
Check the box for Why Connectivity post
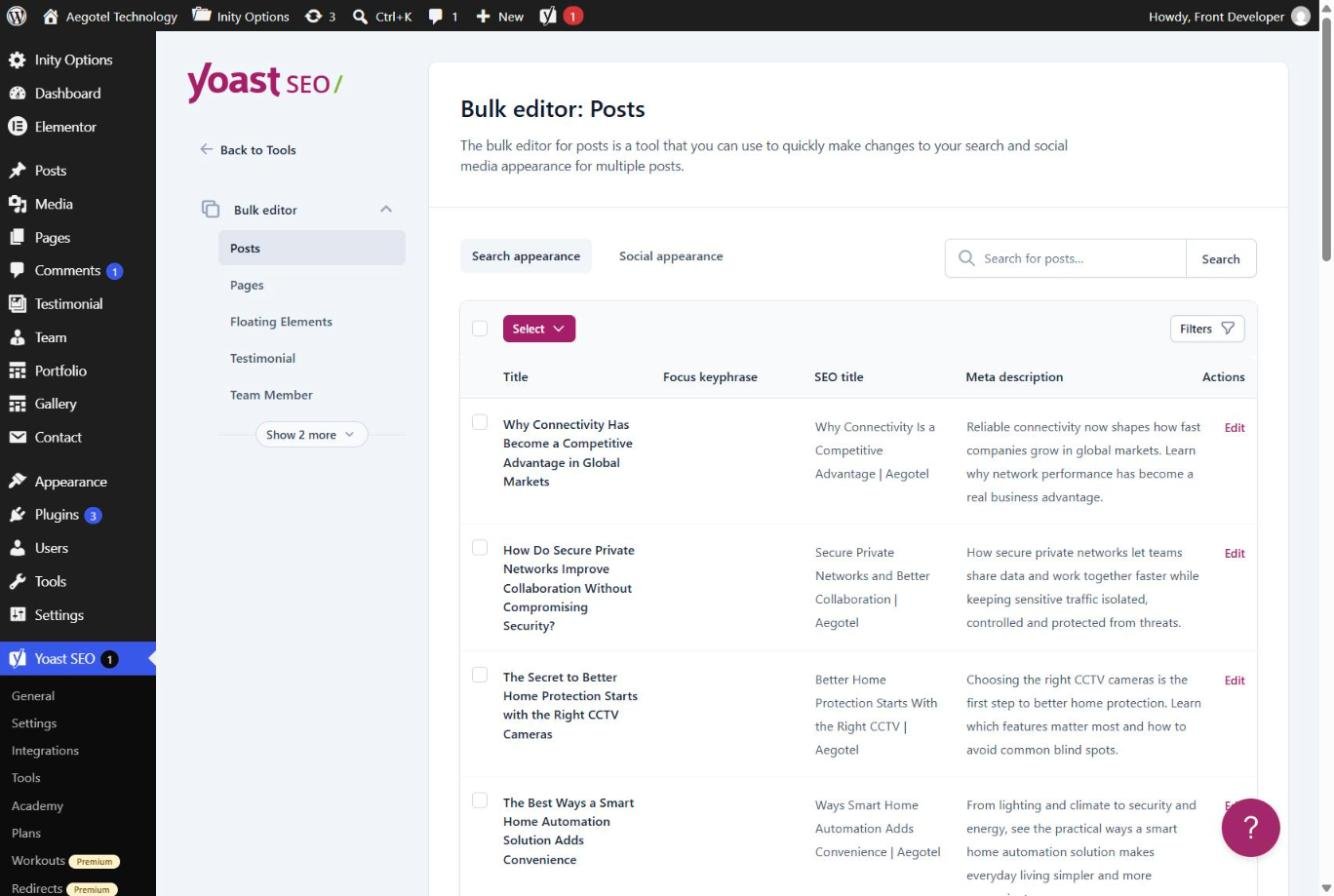pyautogui.click(x=480, y=422)
